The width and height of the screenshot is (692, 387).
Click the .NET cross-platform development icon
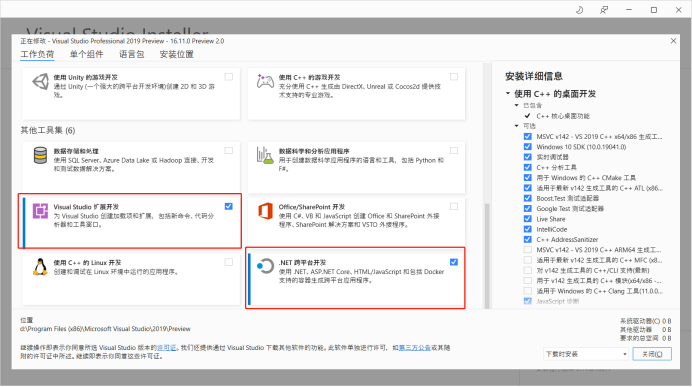(x=265, y=266)
